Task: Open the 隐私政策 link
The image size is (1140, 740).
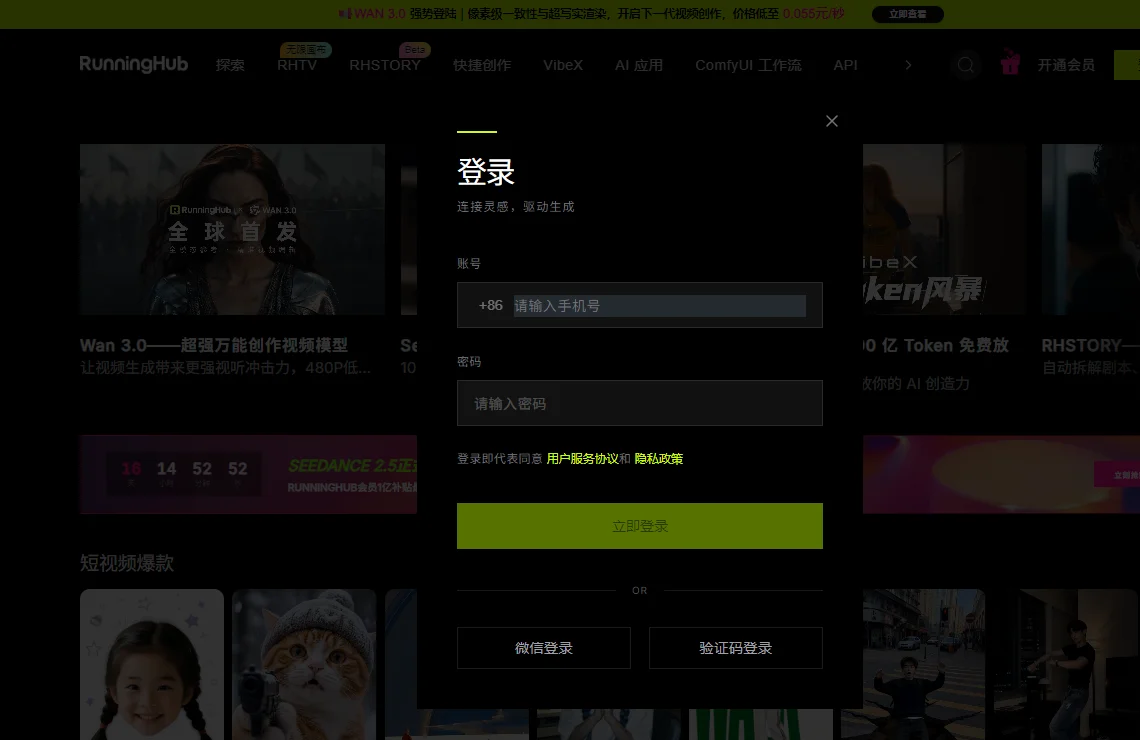Action: point(659,459)
